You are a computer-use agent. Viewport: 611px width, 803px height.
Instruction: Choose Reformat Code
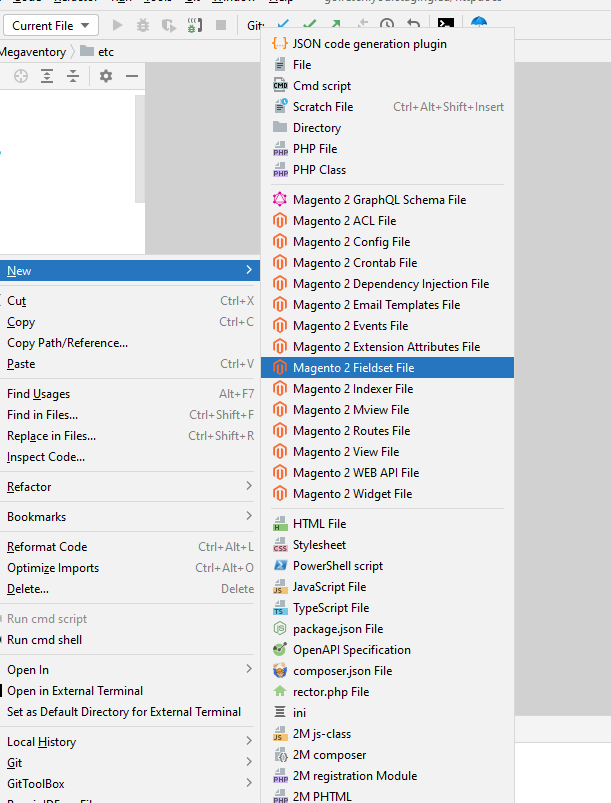130,547
